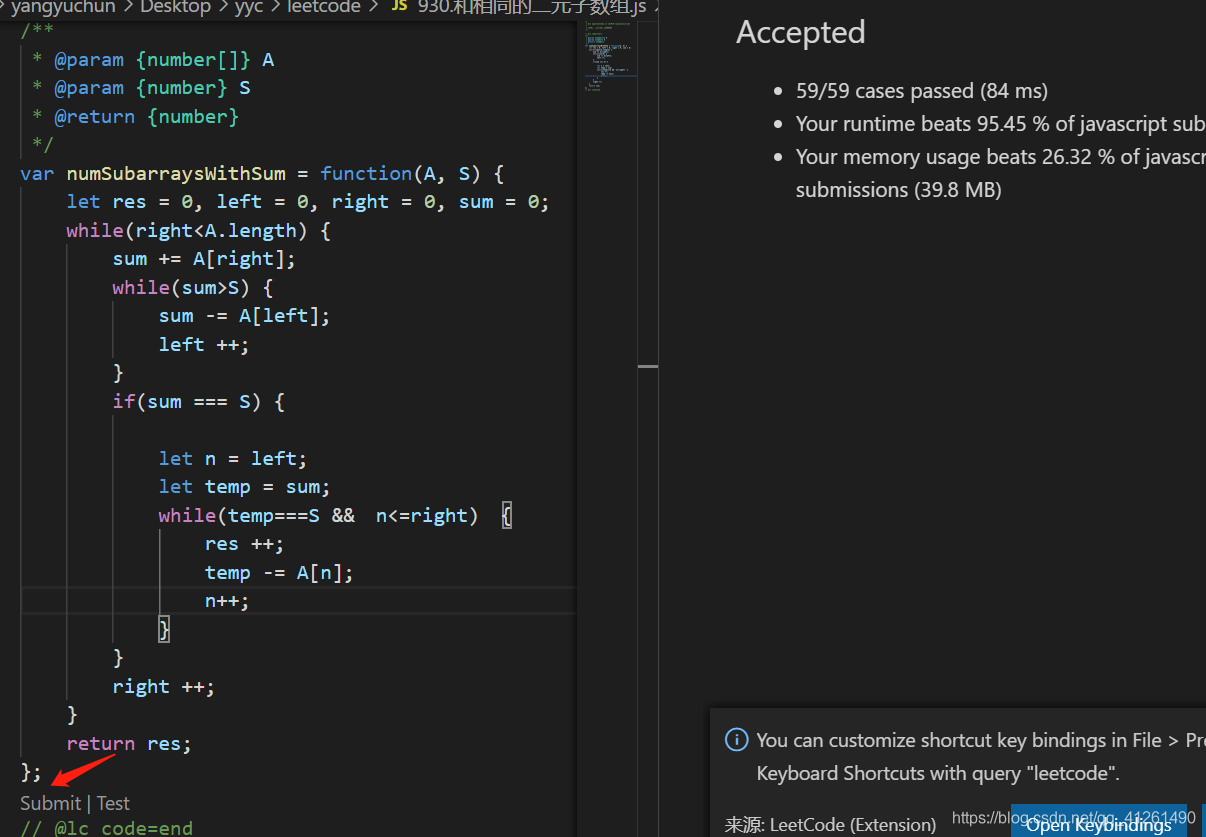Click the "Accepted" result heading
1206x837 pixels.
click(800, 32)
